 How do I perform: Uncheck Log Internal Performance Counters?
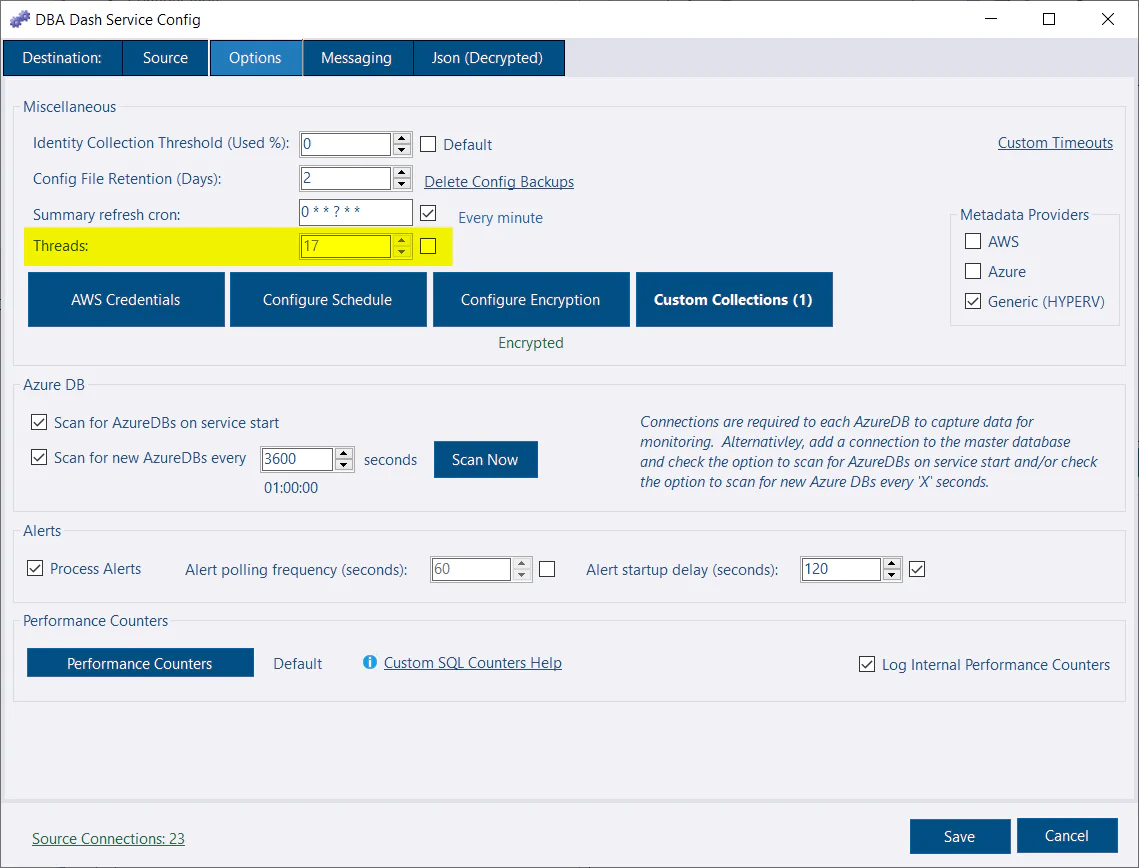(x=866, y=664)
